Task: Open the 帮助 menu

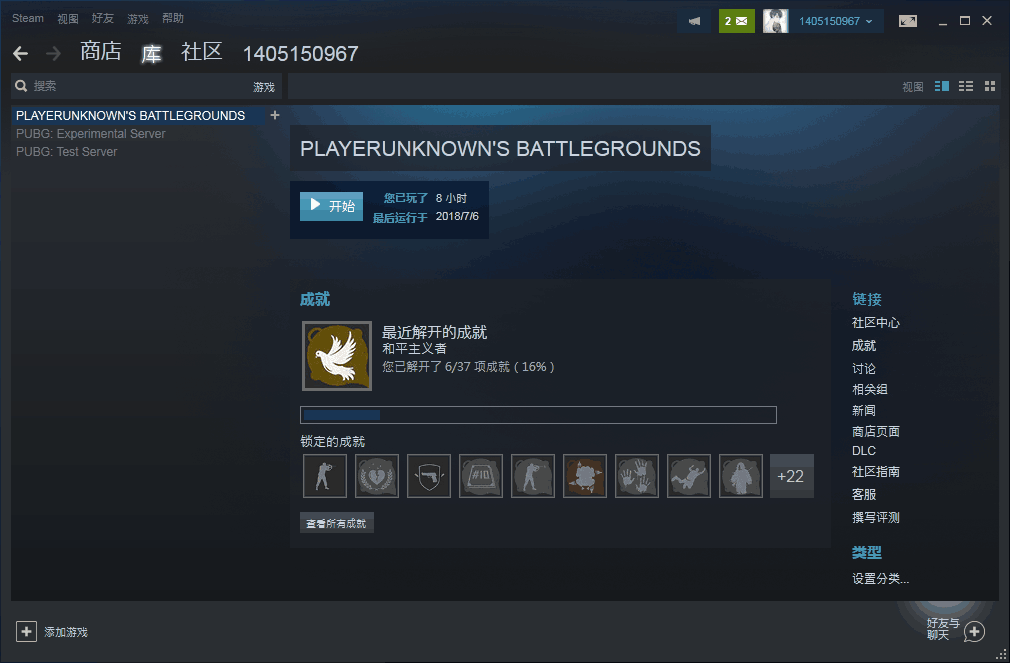Action: click(x=173, y=18)
